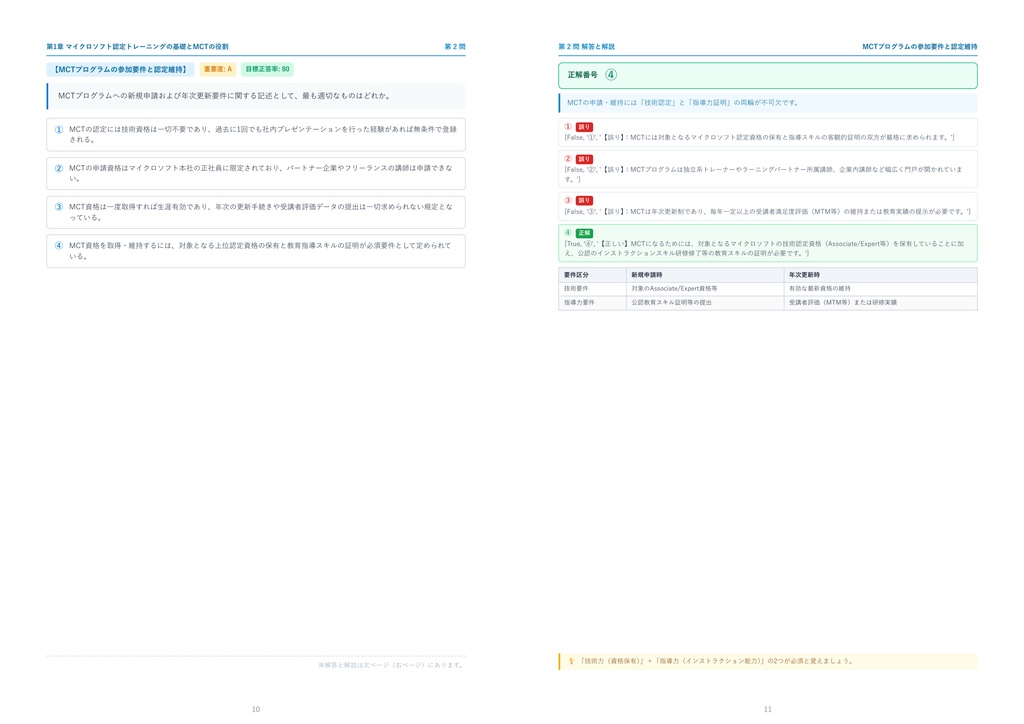Click the circled ③ marker of the third answer choice
1024x724 pixels.
tap(59, 207)
